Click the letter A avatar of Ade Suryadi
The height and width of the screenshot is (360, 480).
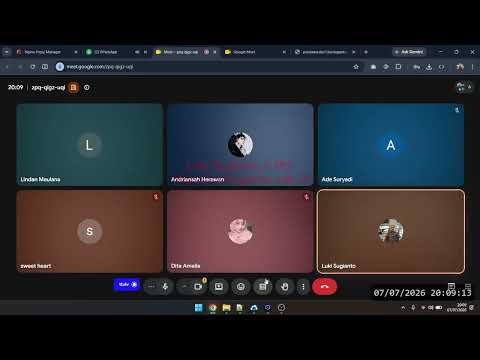pyautogui.click(x=391, y=145)
